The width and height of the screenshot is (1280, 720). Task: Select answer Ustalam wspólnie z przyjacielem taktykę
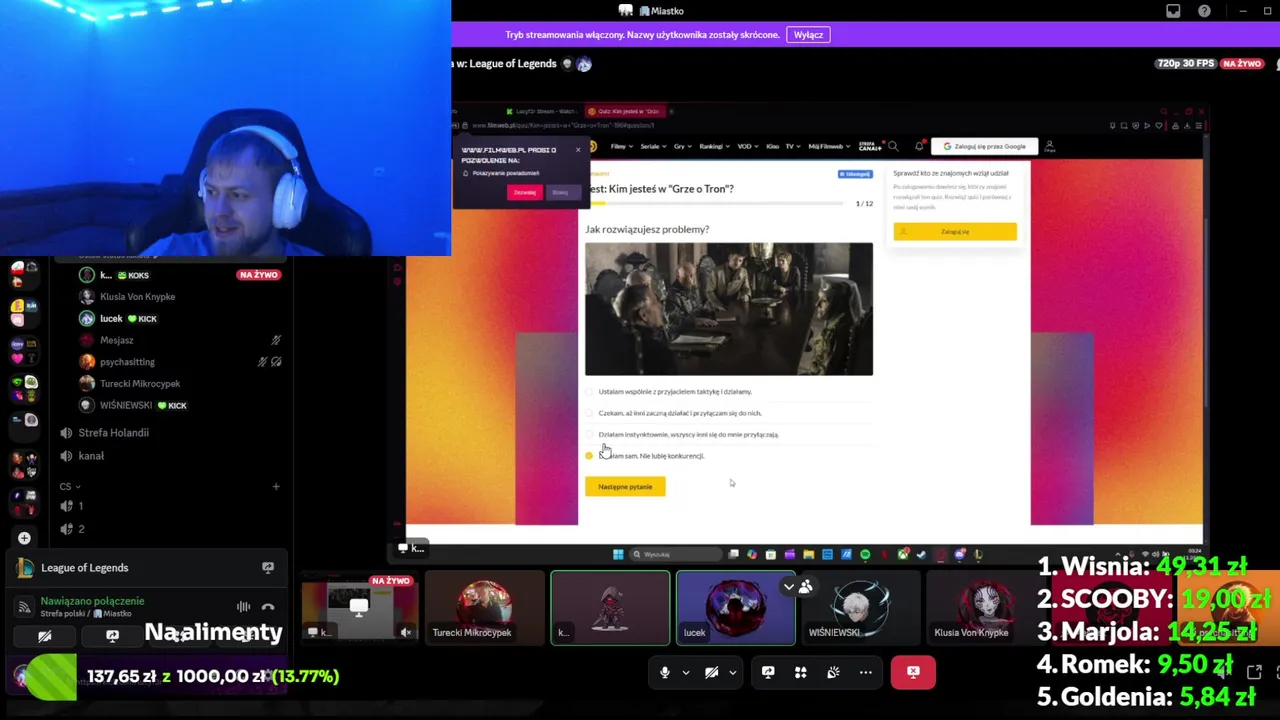pos(675,392)
